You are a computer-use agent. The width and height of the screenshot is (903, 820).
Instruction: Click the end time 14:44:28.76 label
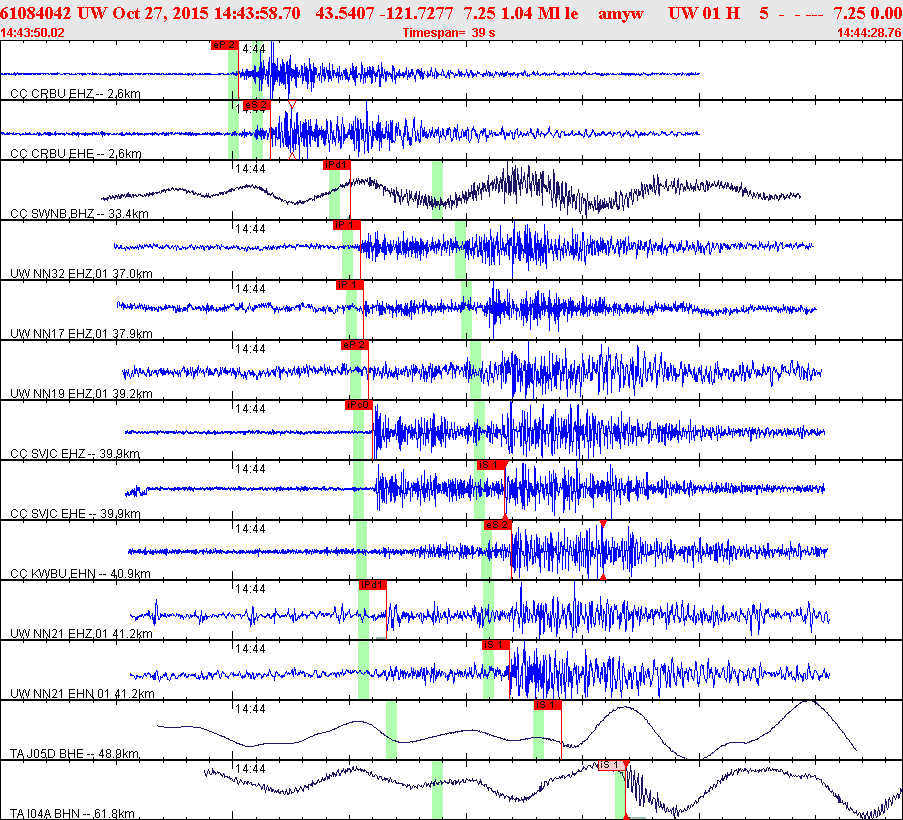pyautogui.click(x=868, y=33)
